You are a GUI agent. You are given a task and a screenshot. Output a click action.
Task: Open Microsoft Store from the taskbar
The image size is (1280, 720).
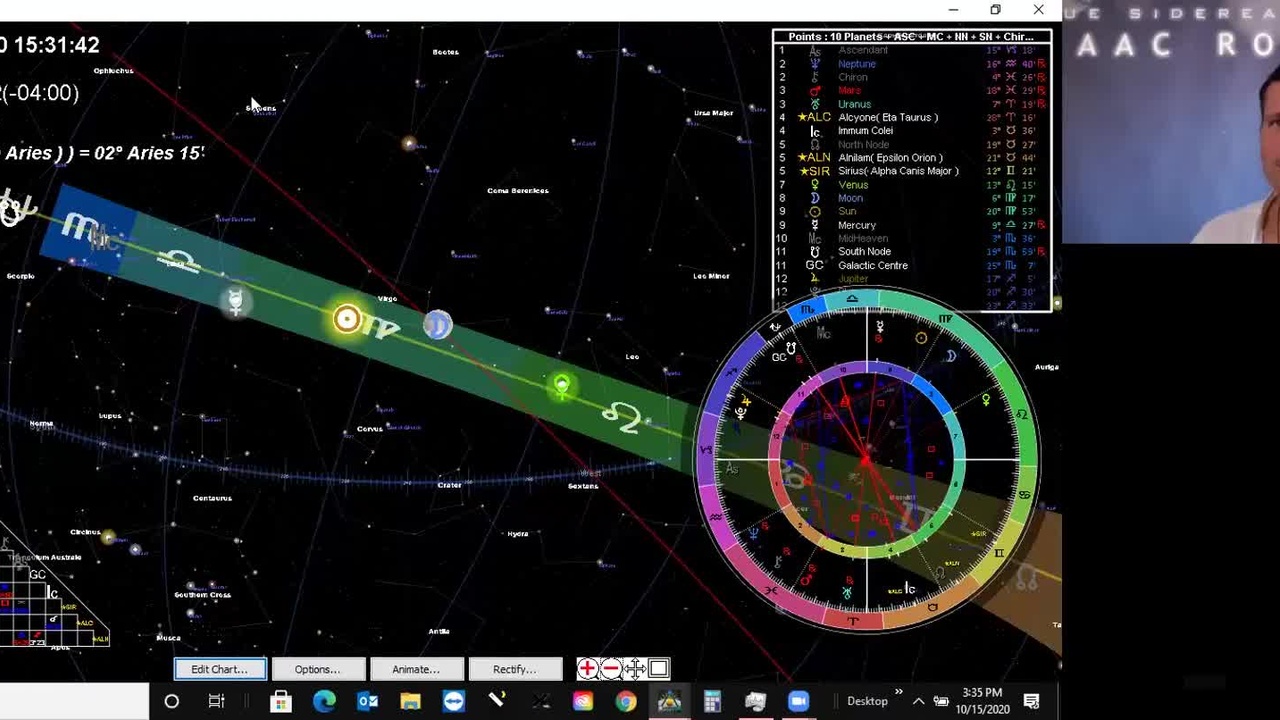pyautogui.click(x=281, y=701)
